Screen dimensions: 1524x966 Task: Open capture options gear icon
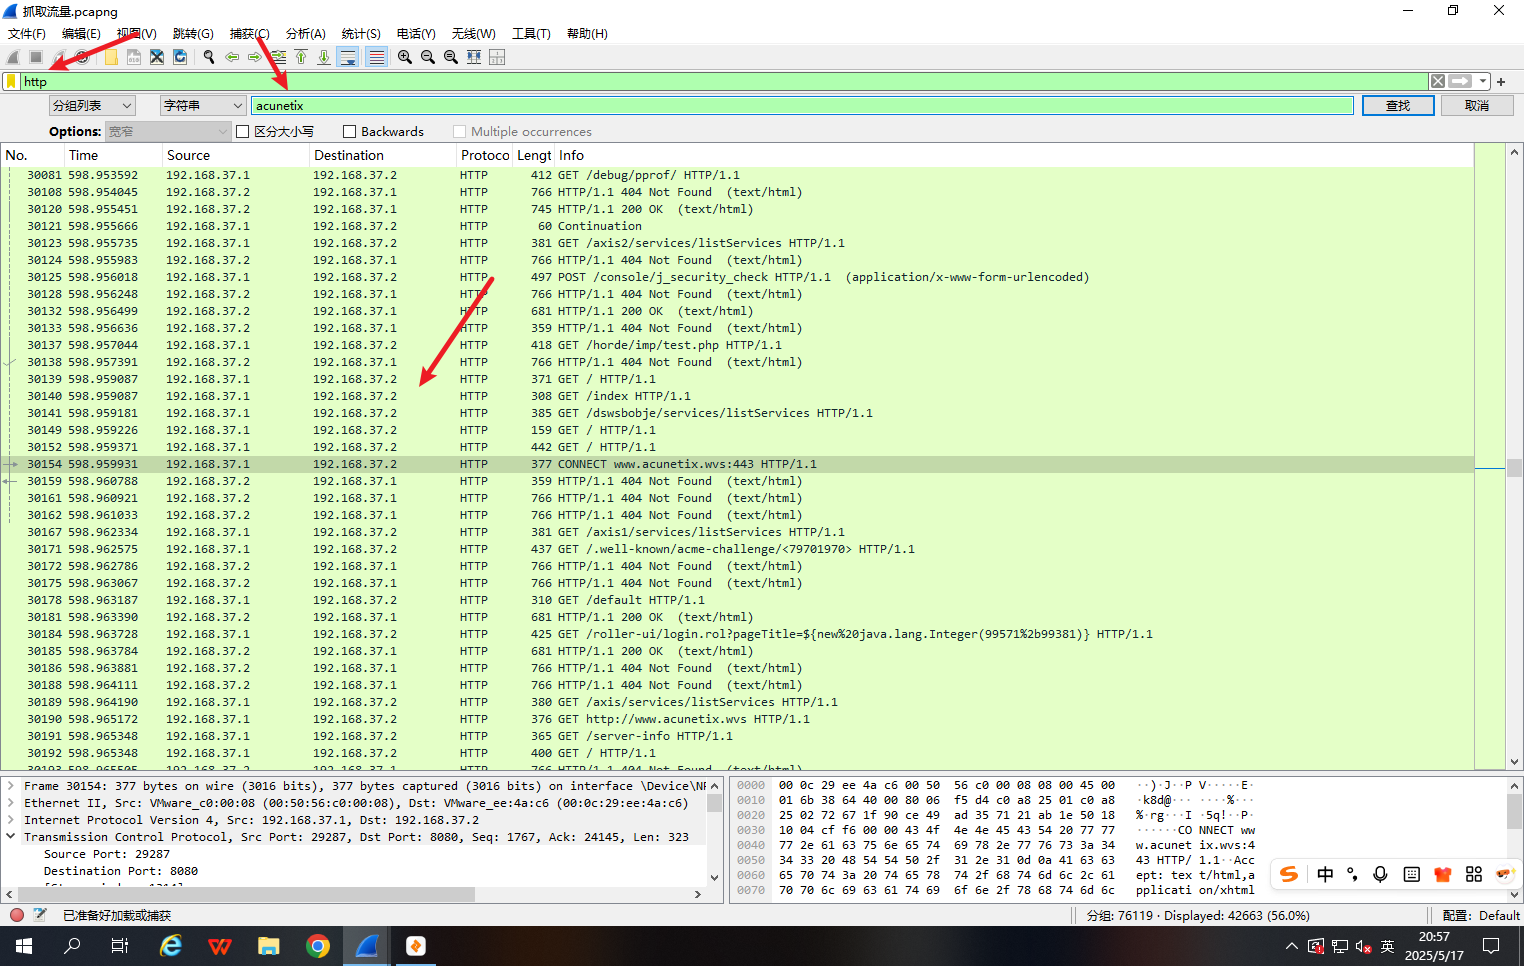tap(83, 57)
